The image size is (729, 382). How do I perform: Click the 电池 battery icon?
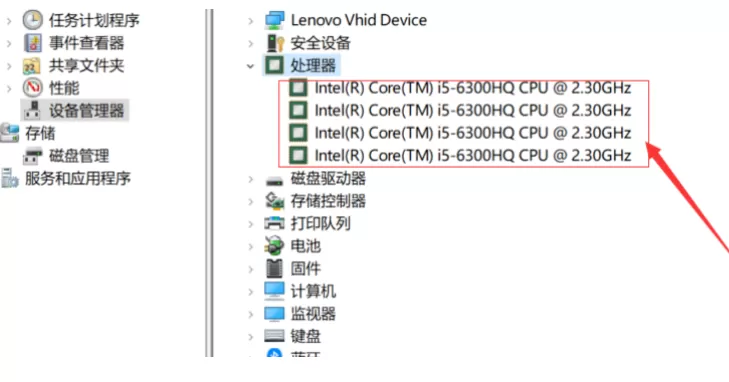pos(274,246)
